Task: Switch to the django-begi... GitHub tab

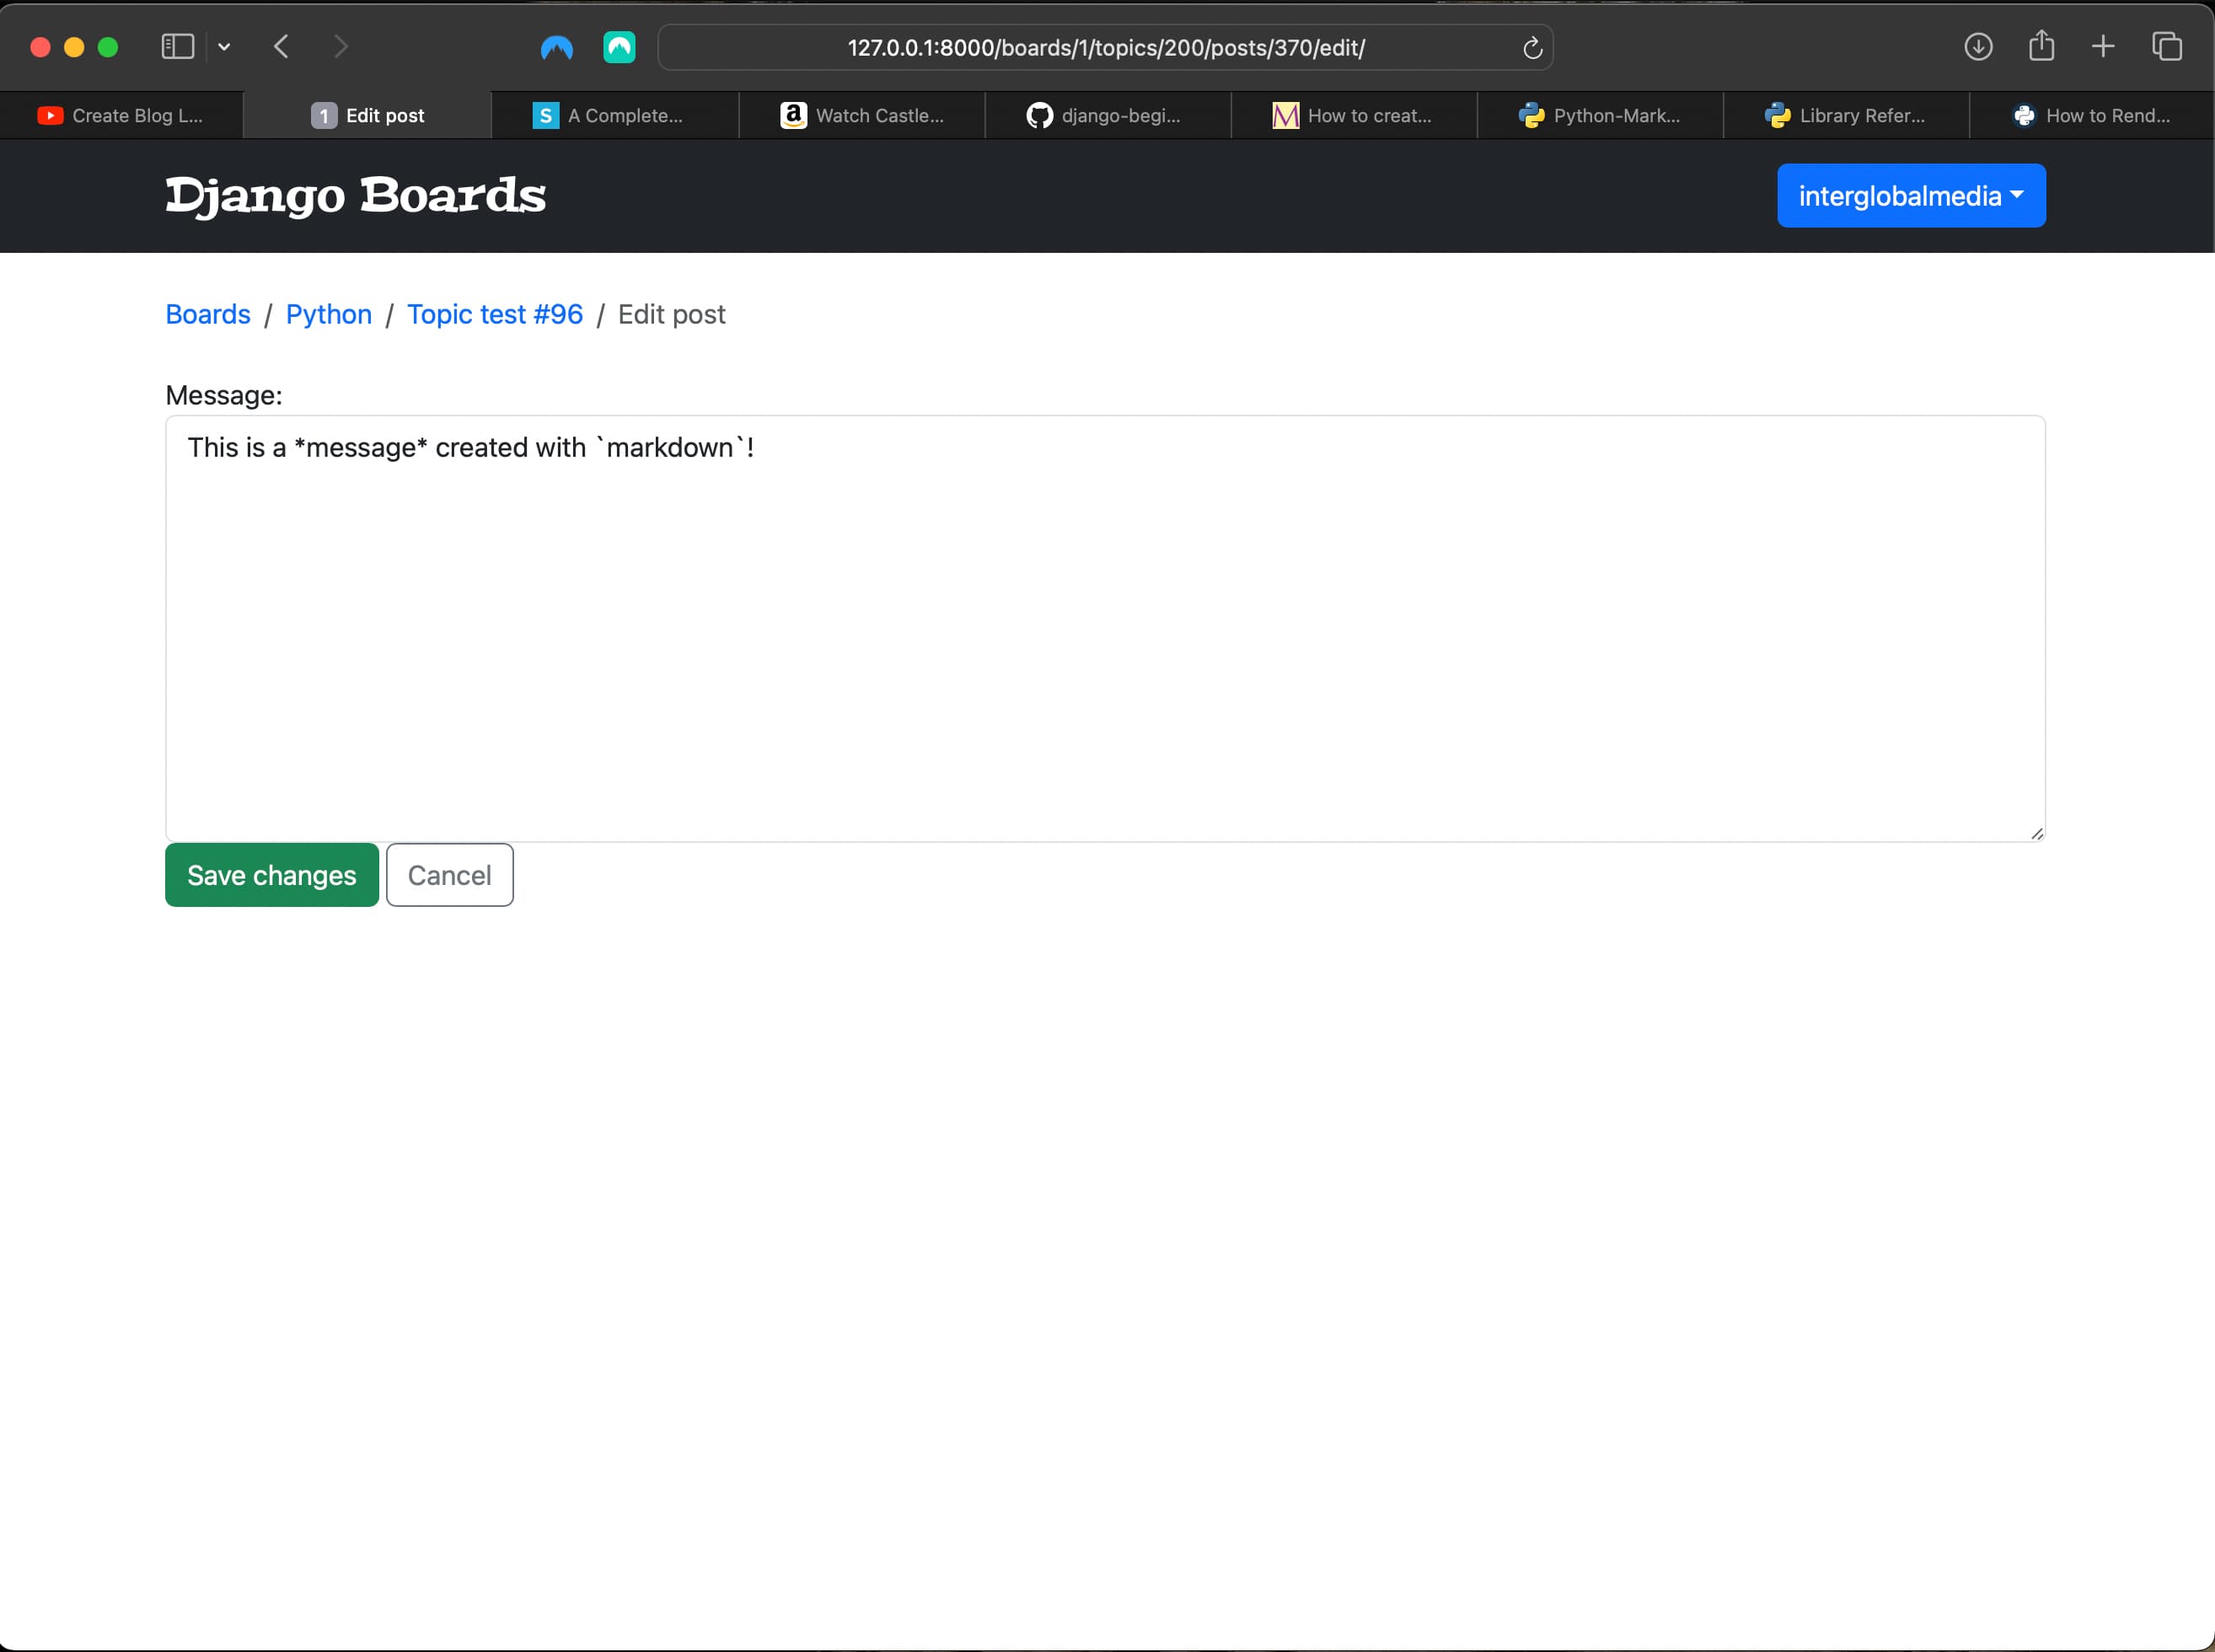Action: [x=1107, y=115]
